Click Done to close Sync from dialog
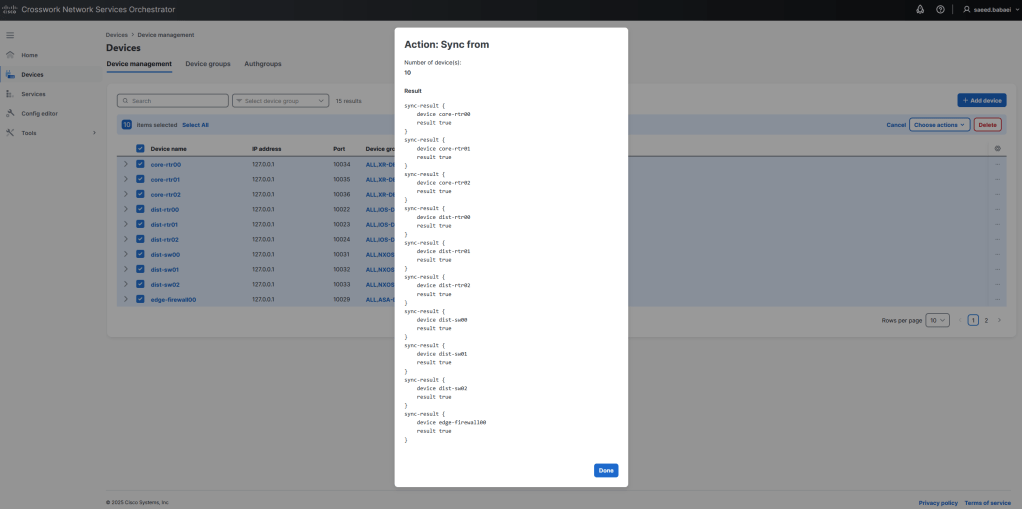The width and height of the screenshot is (1022, 509). (x=605, y=470)
